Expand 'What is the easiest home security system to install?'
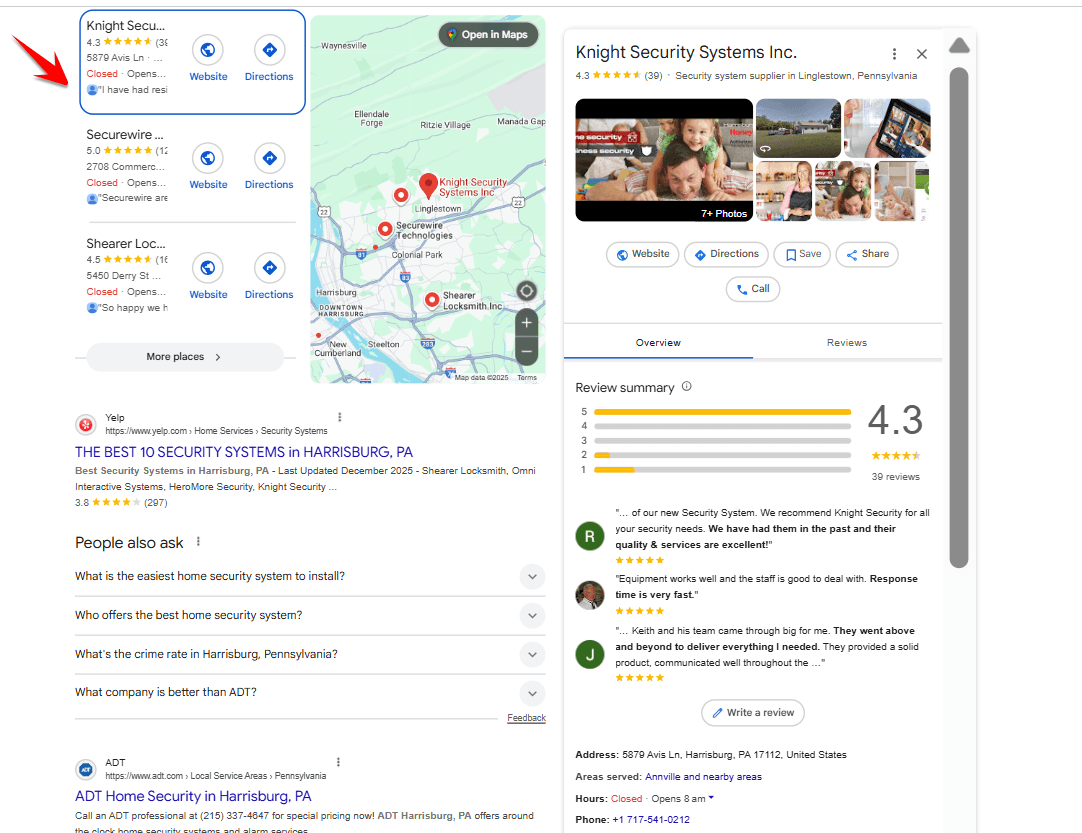This screenshot has height=833, width=1082. (532, 577)
